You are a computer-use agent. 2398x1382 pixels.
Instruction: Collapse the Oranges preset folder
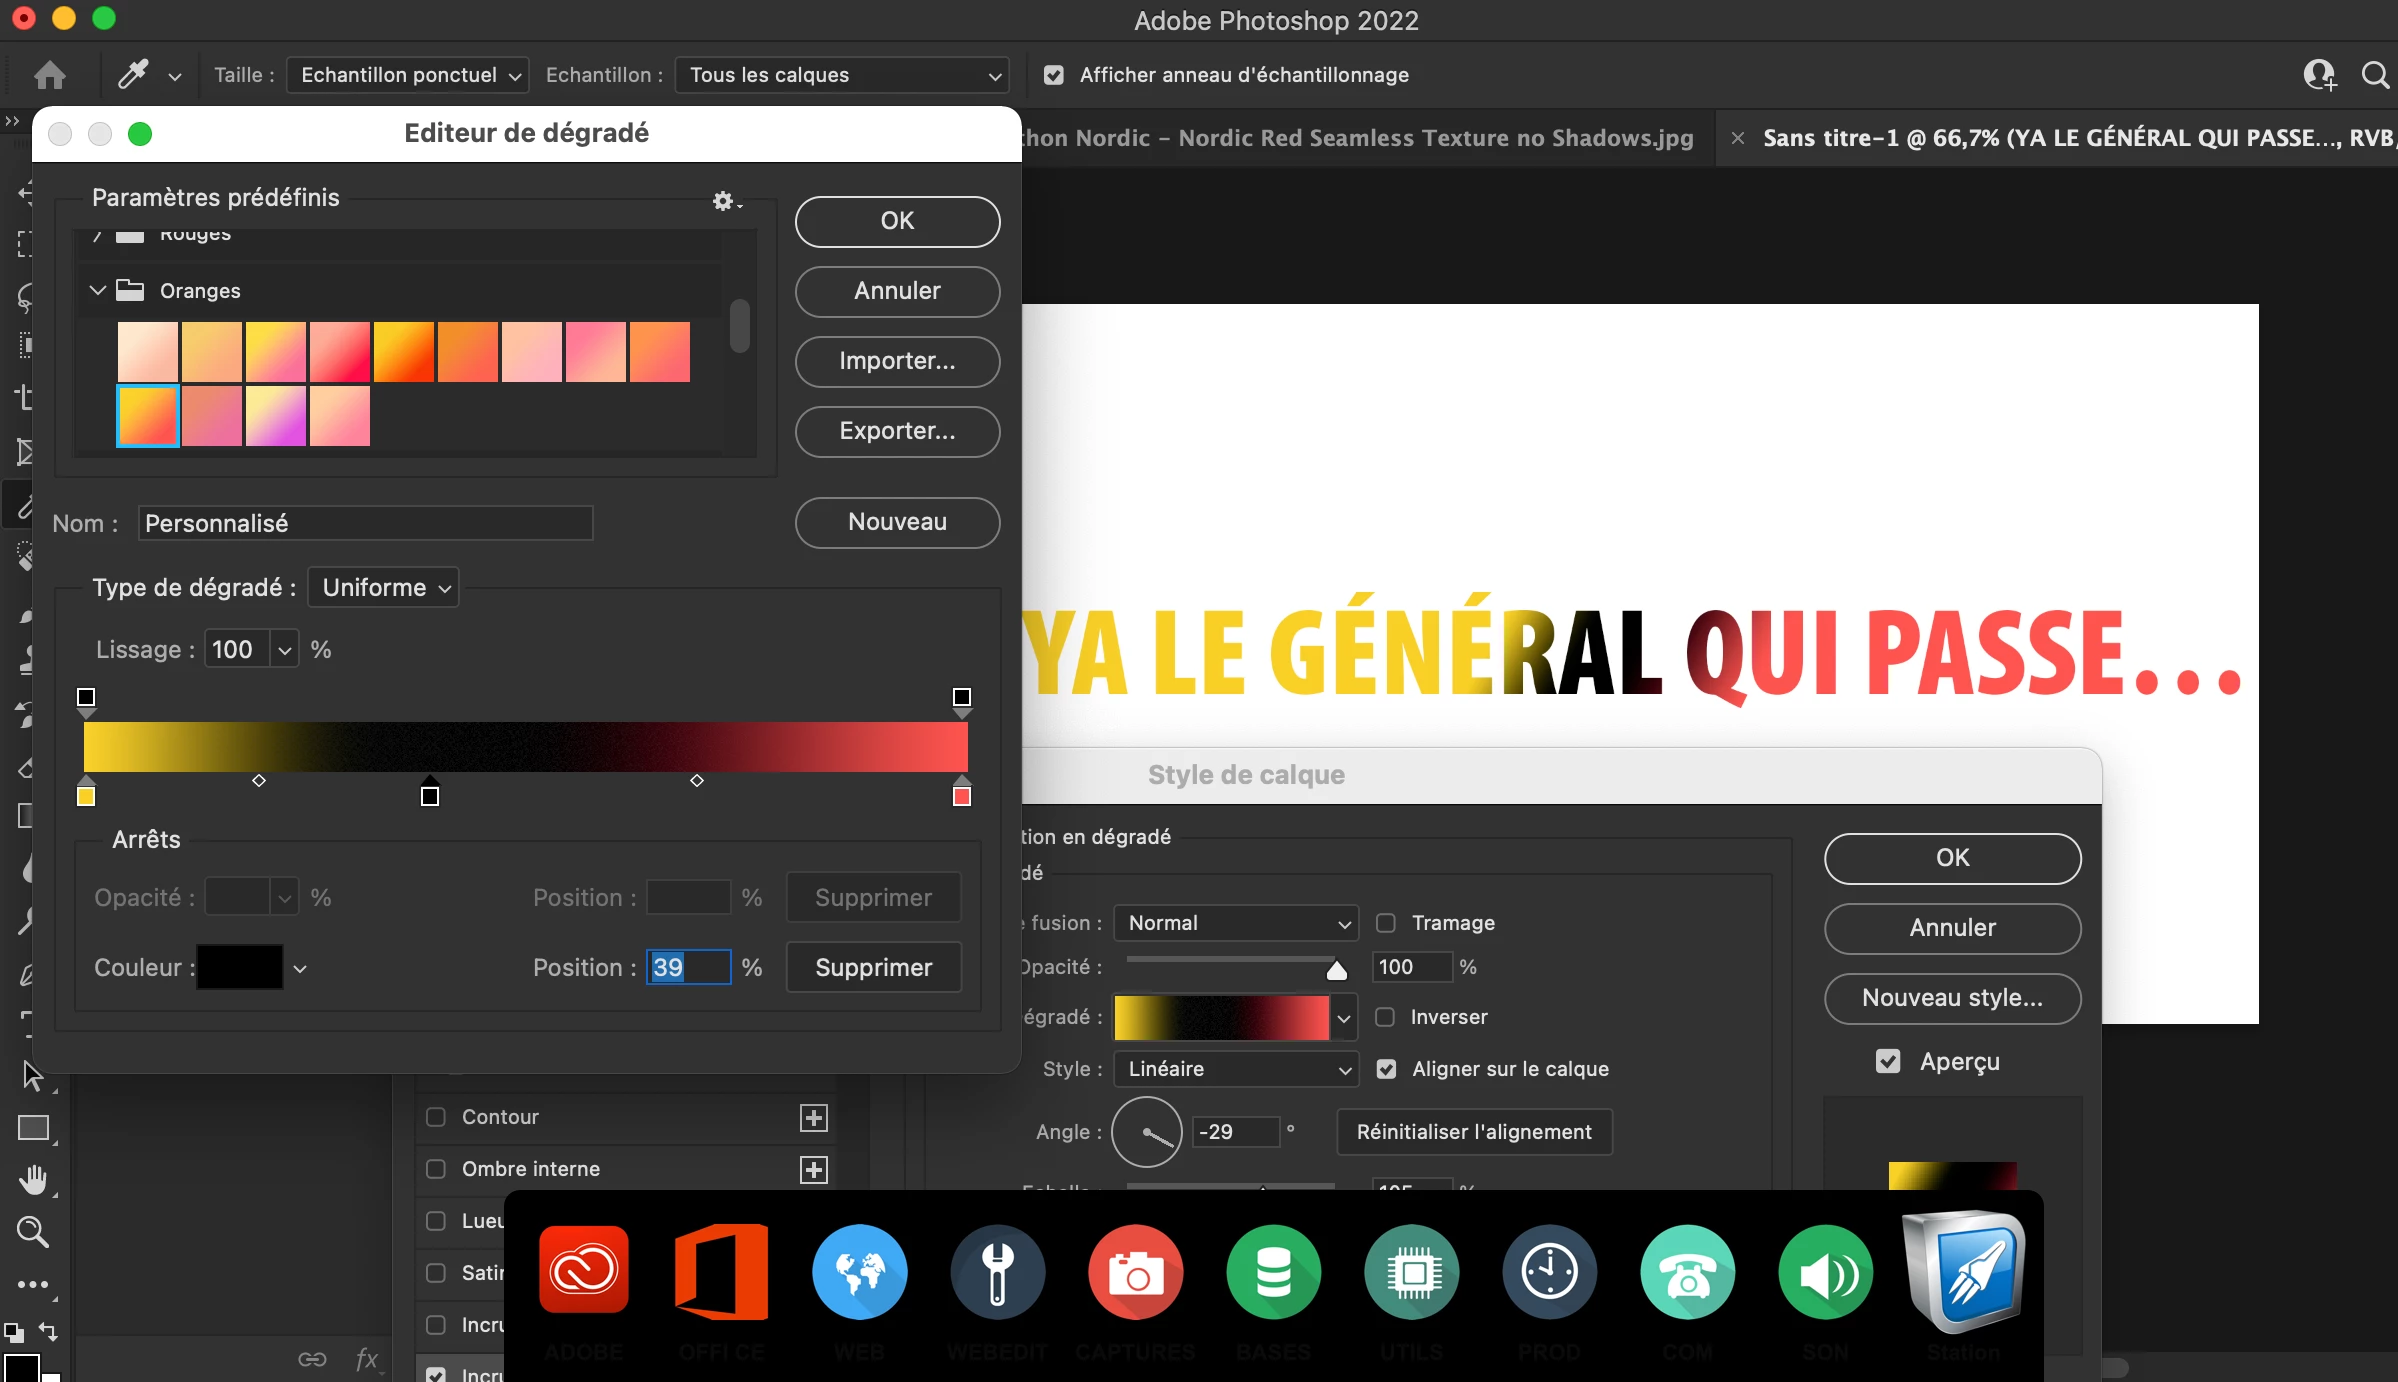click(98, 291)
